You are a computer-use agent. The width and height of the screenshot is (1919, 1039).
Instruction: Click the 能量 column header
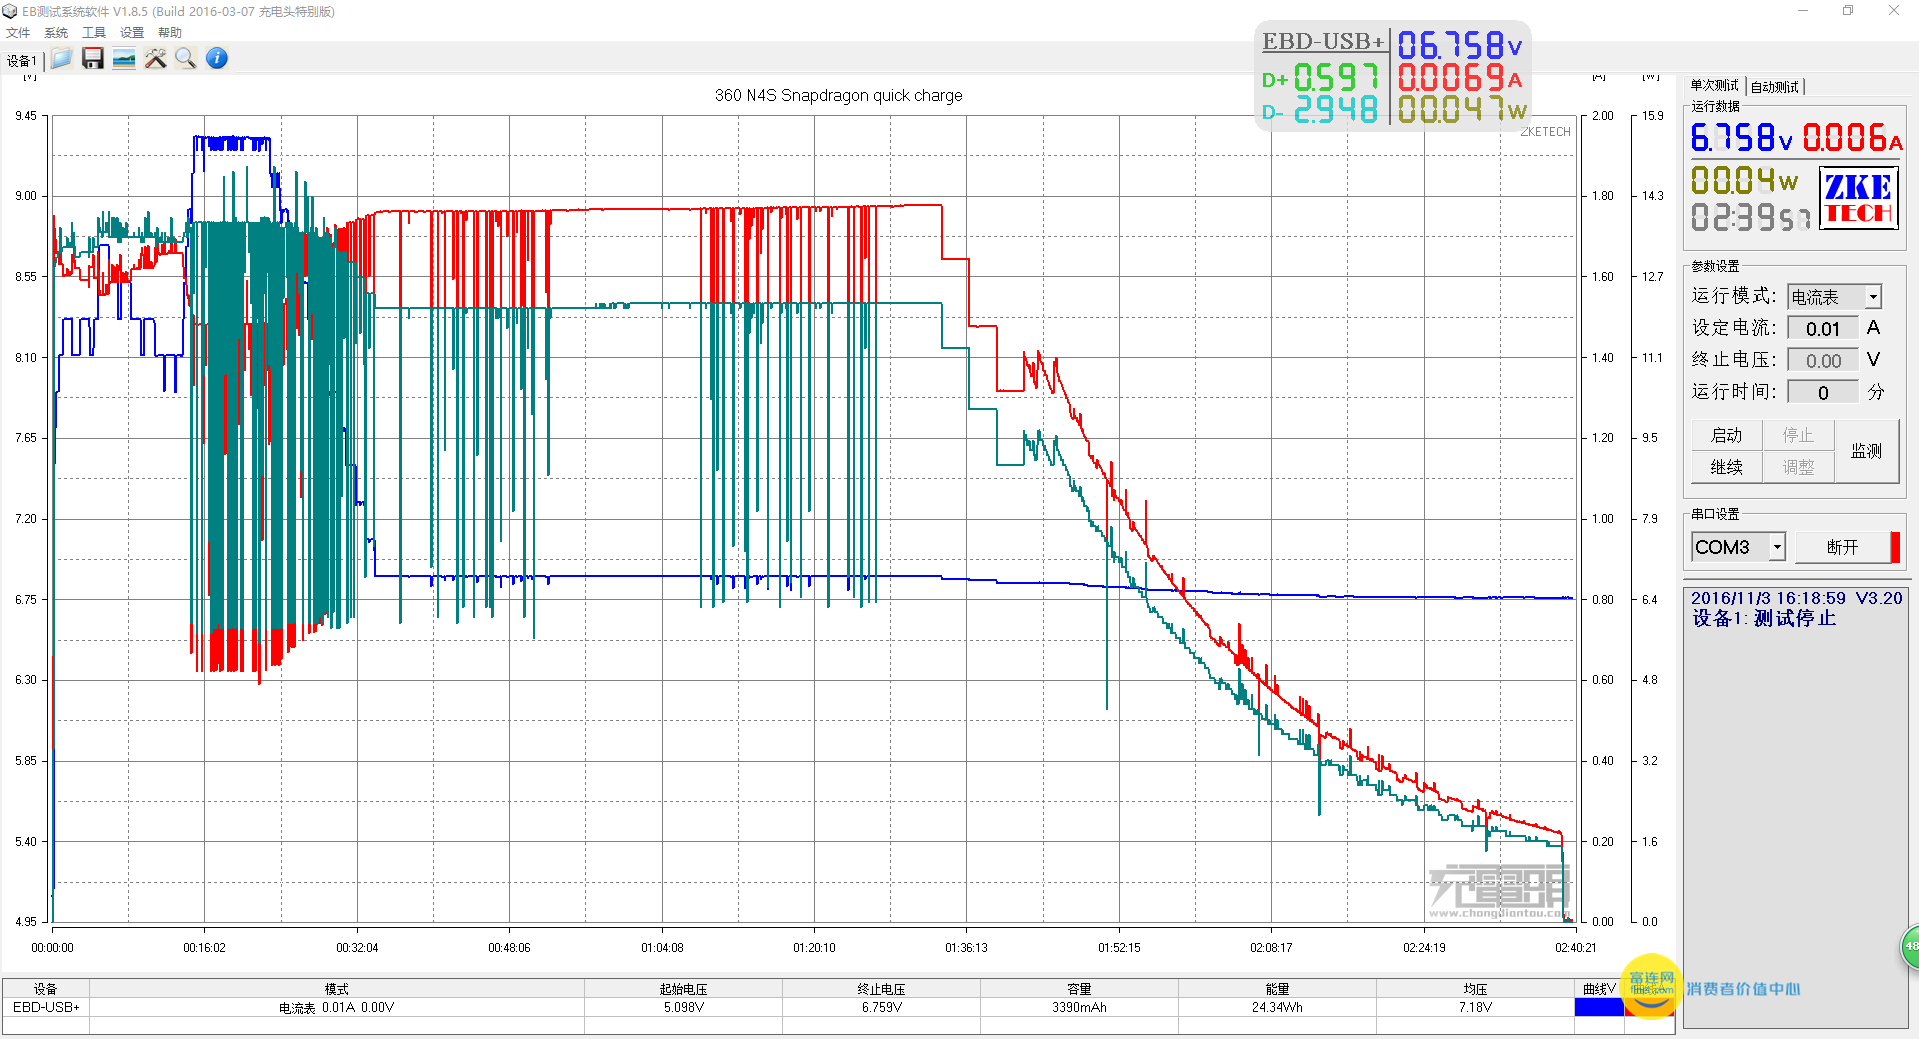1277,989
